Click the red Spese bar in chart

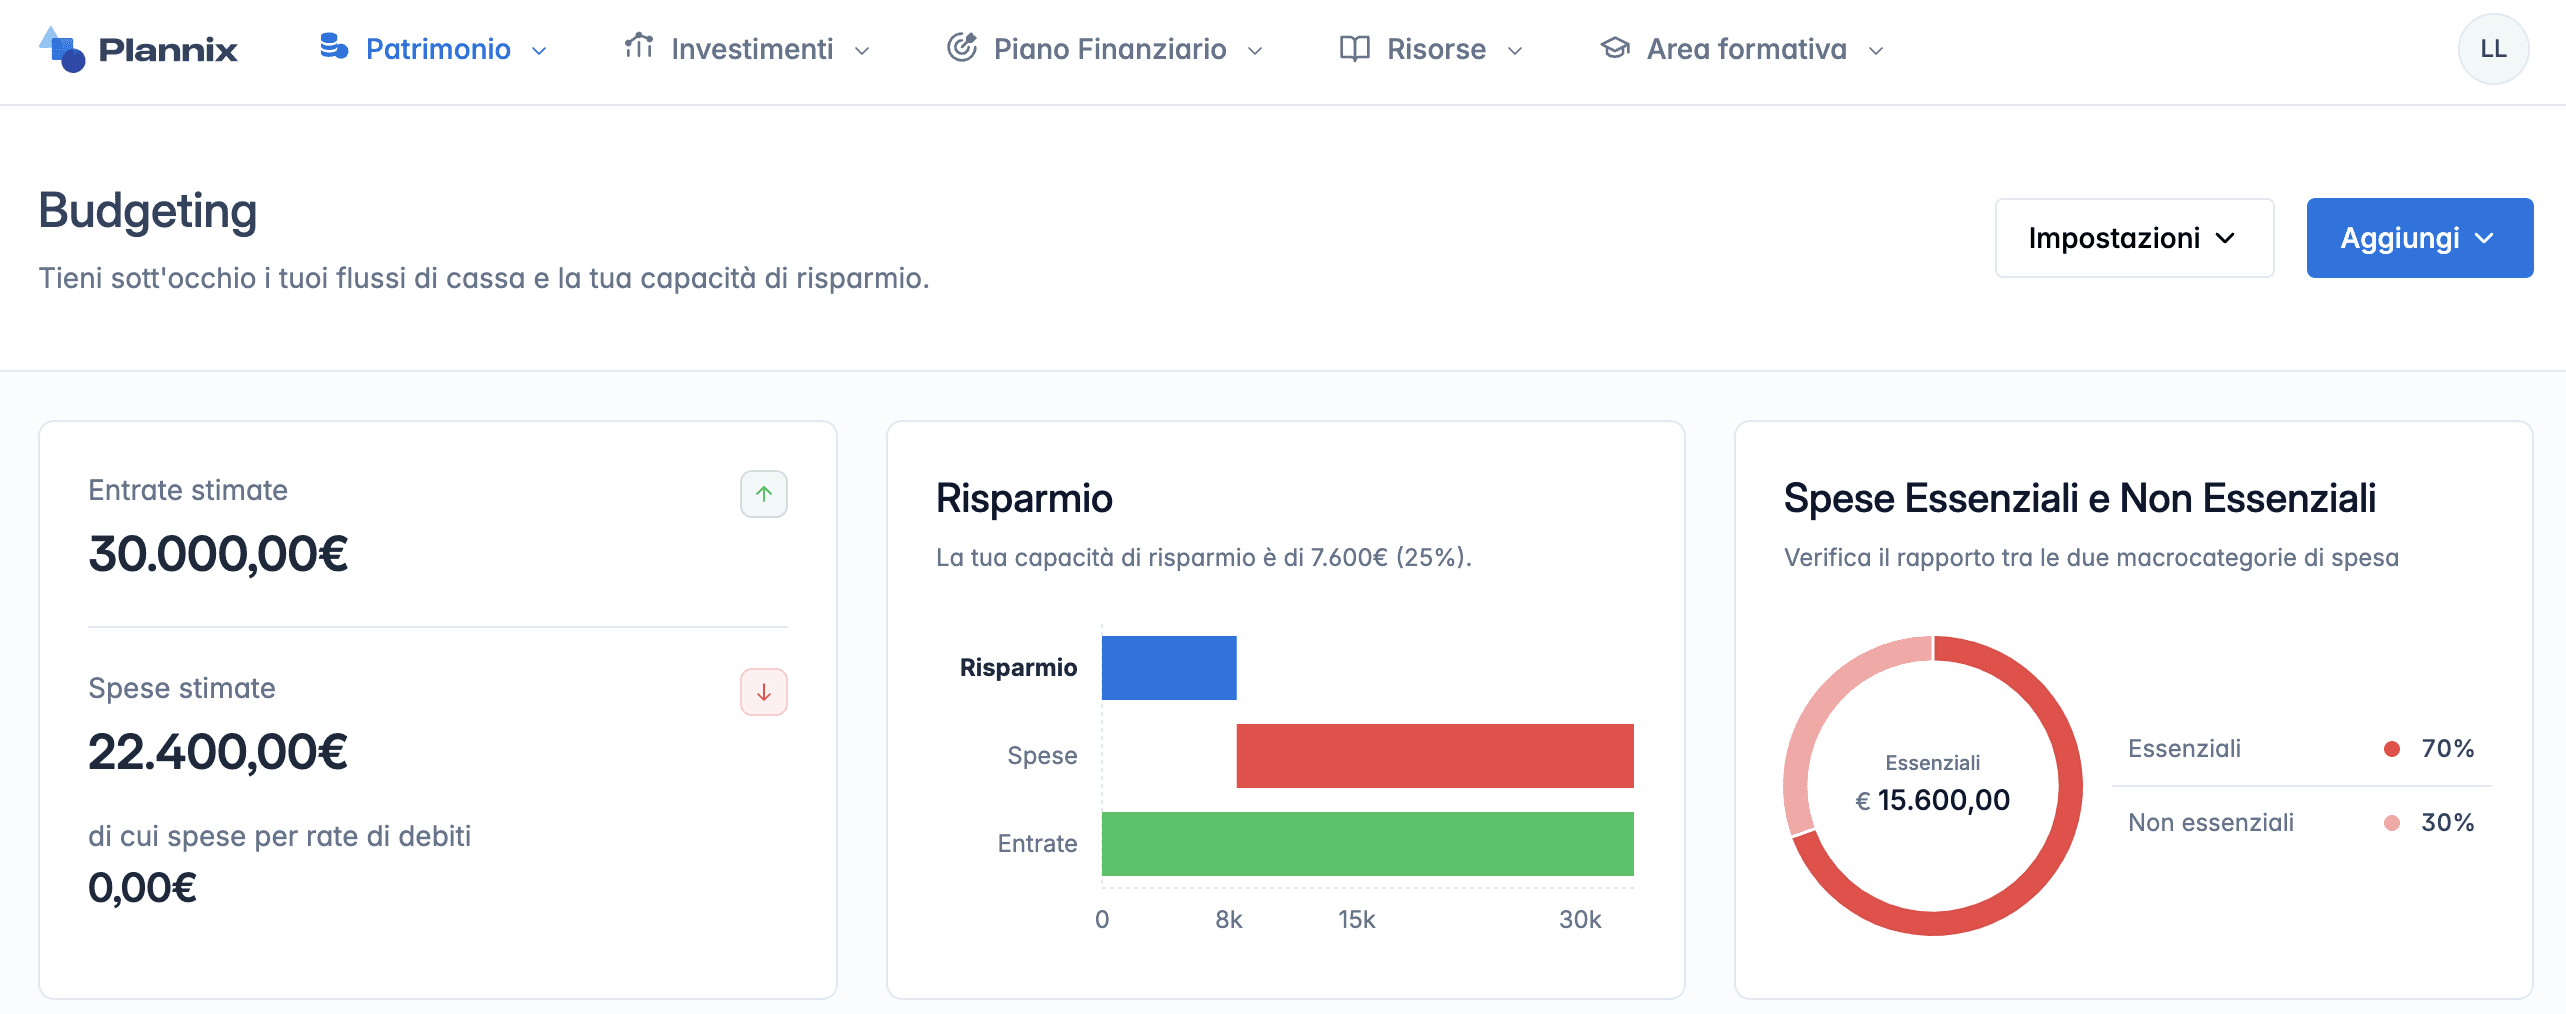1435,756
